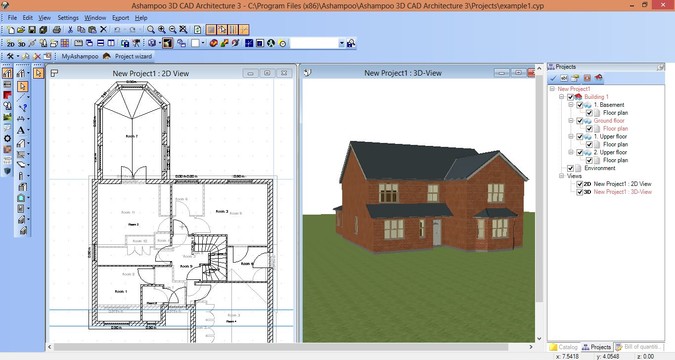
Task: Click the Open file folder icon
Action: pyautogui.click(x=21, y=30)
